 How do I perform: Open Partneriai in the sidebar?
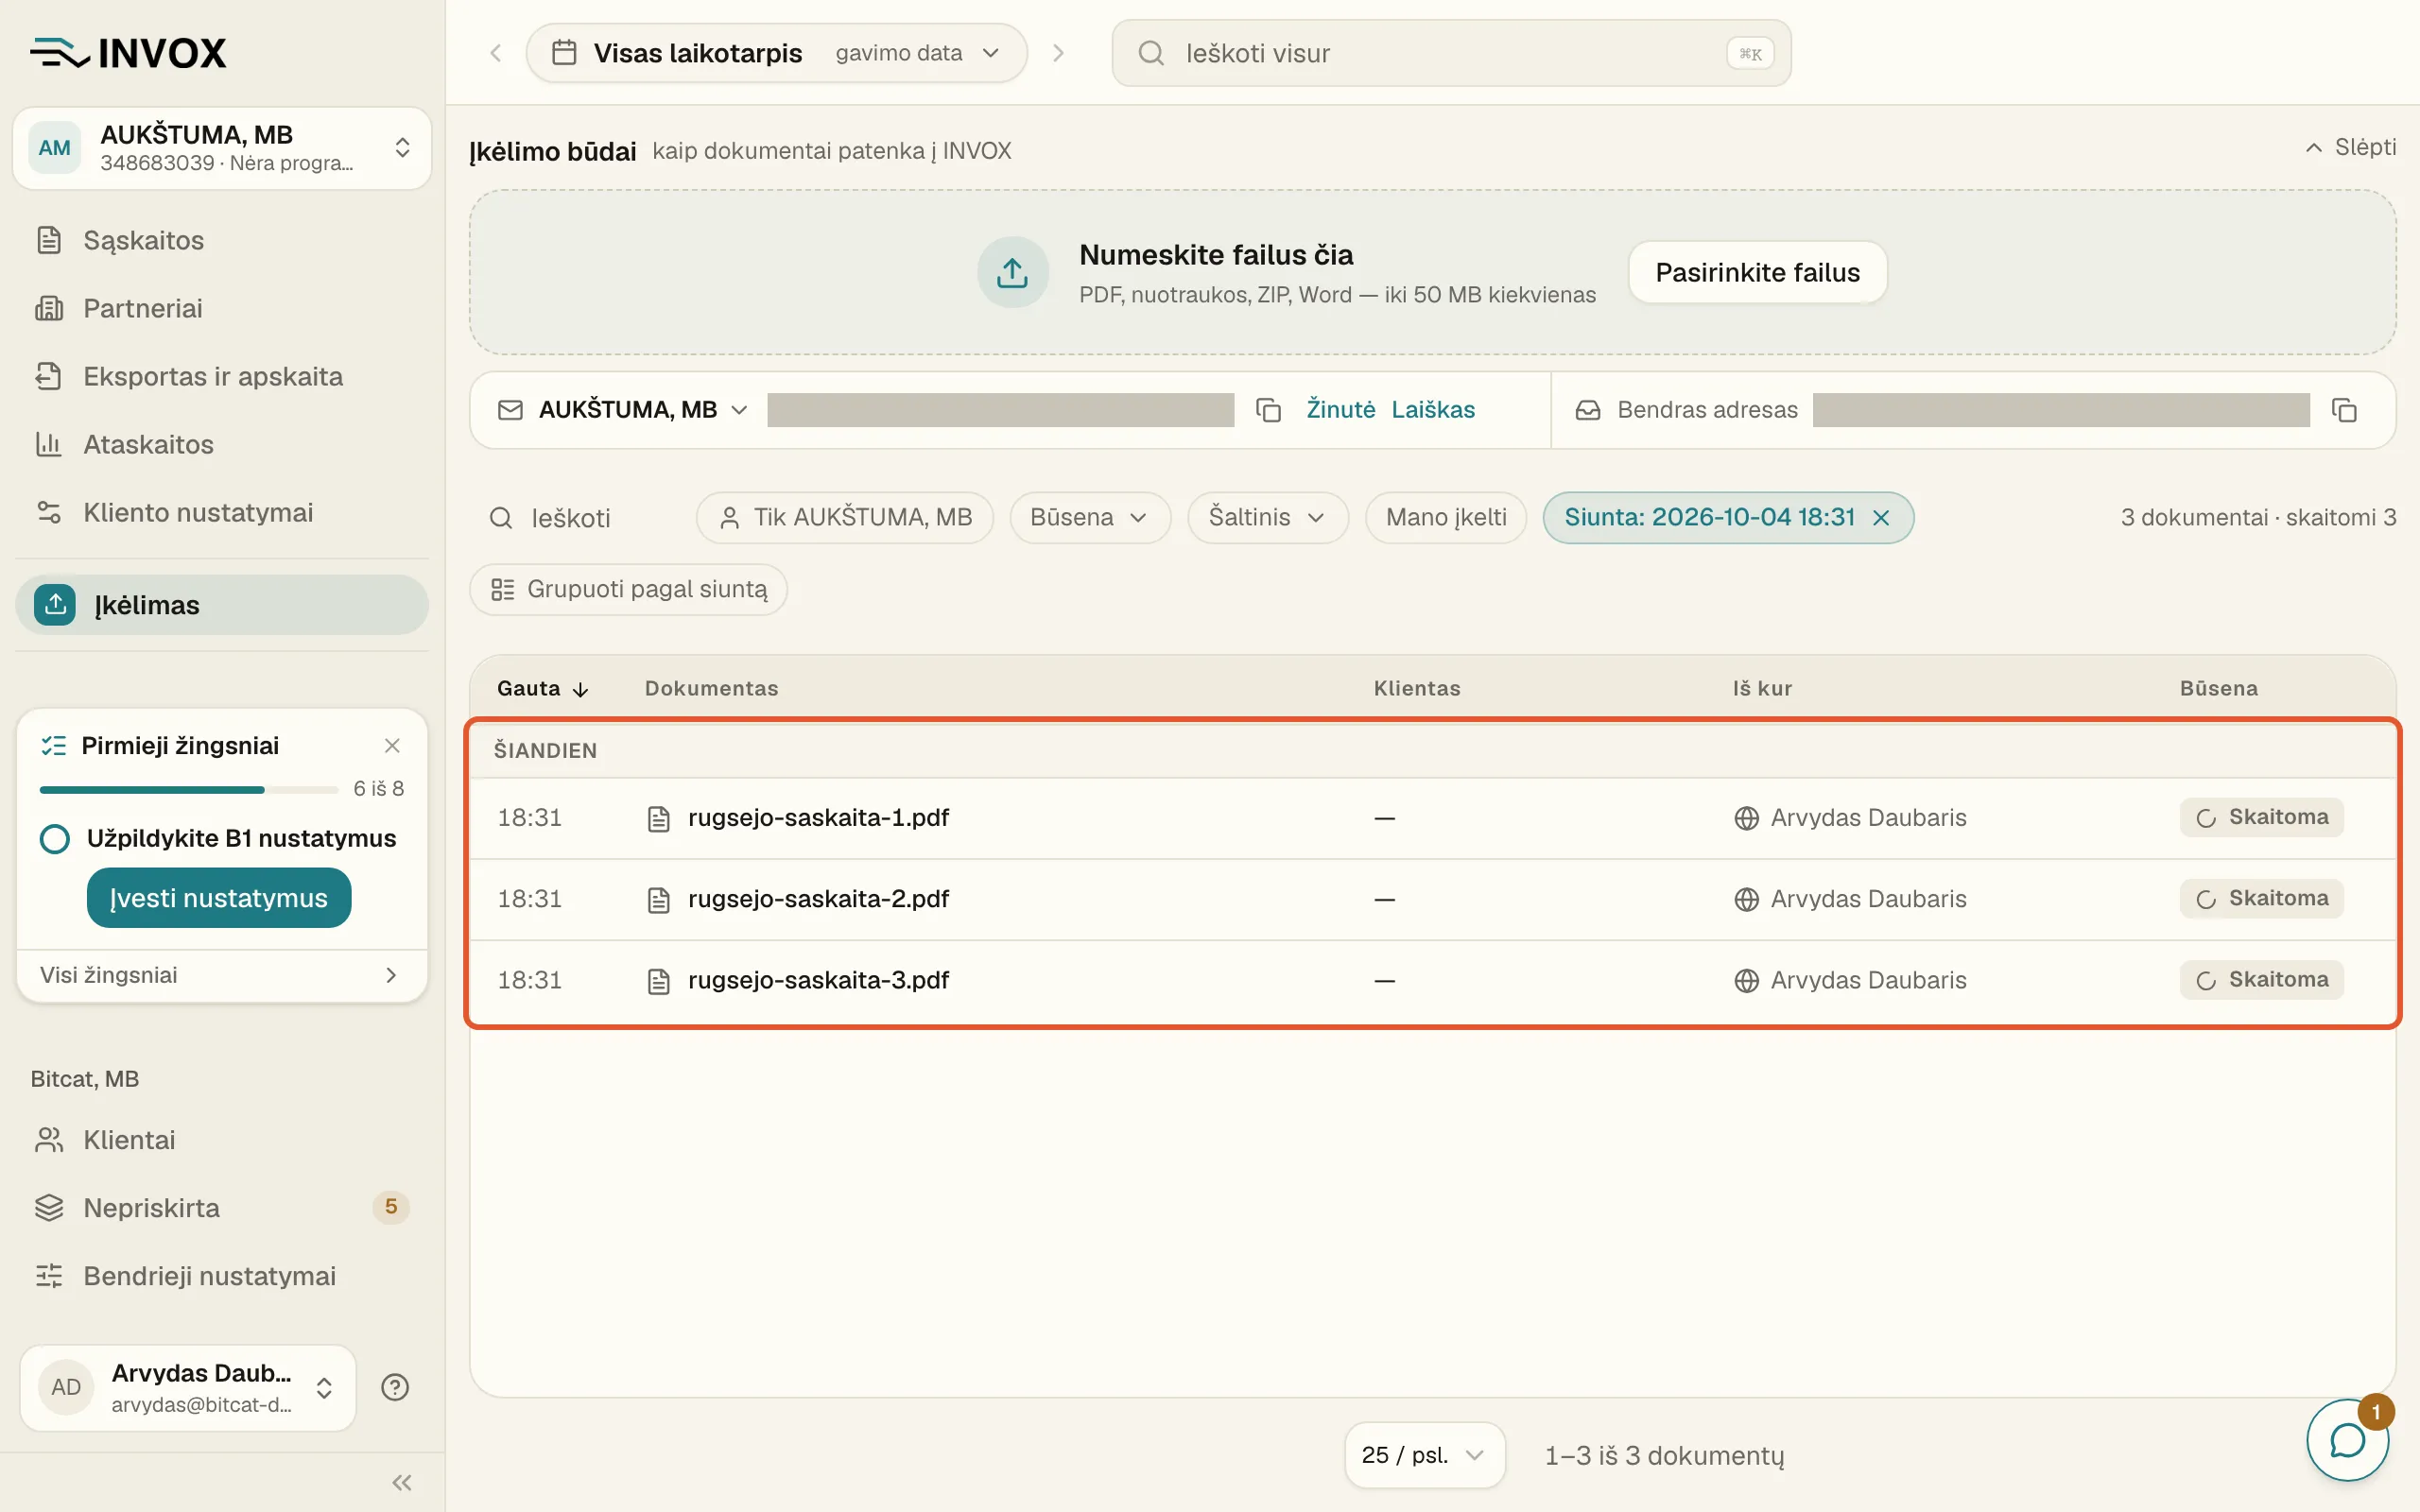(x=222, y=309)
